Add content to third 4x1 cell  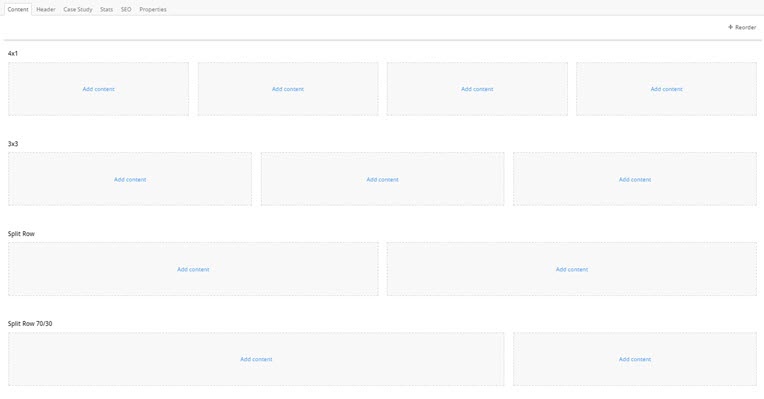477,89
